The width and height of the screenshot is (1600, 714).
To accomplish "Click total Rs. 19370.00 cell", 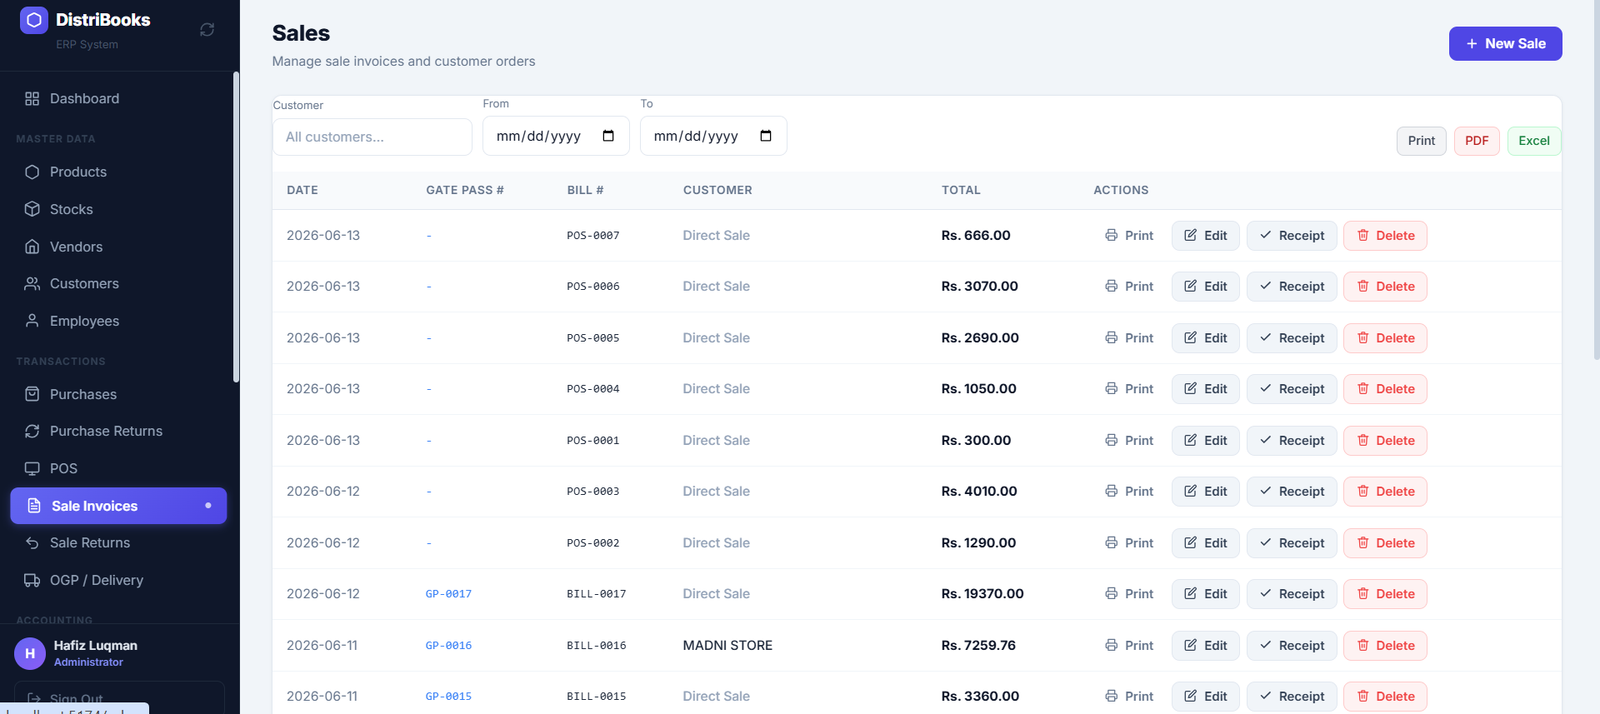I will tap(982, 594).
